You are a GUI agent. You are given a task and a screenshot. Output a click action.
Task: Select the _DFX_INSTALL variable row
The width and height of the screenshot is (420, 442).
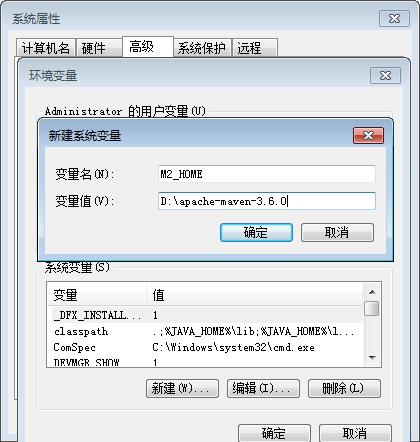click(x=206, y=315)
